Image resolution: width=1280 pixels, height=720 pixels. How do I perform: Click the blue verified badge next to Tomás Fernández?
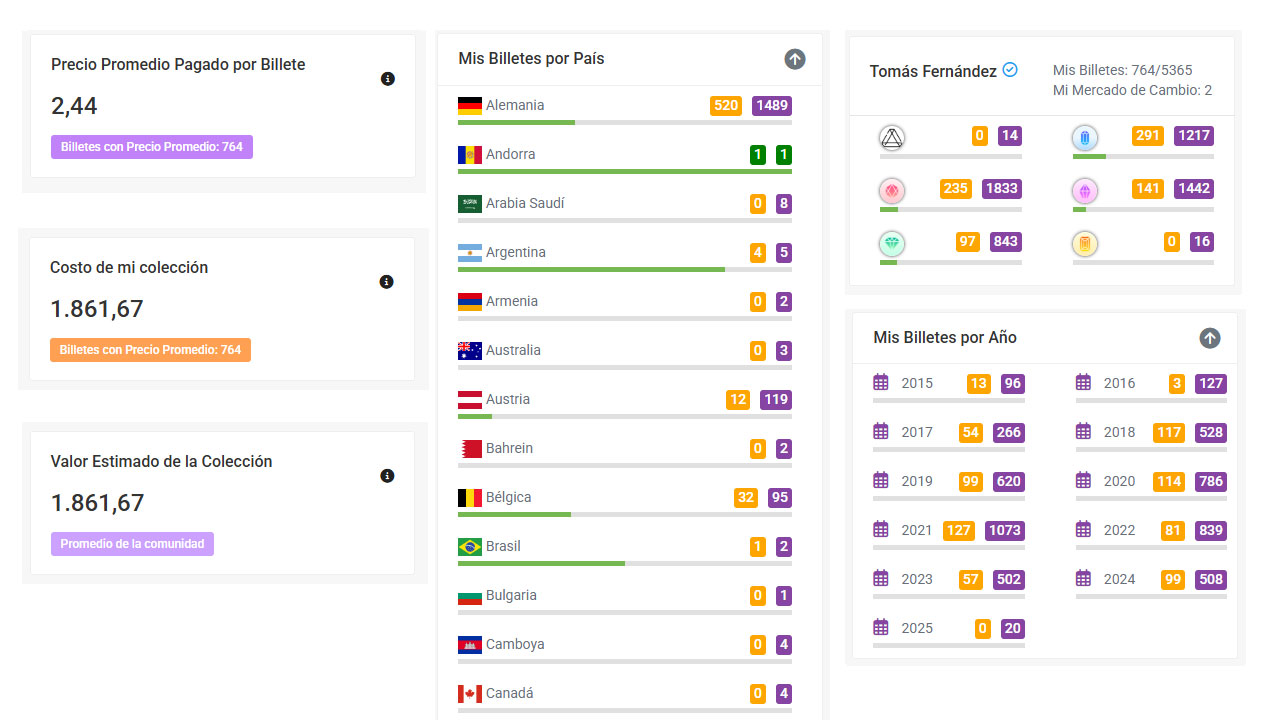1010,70
